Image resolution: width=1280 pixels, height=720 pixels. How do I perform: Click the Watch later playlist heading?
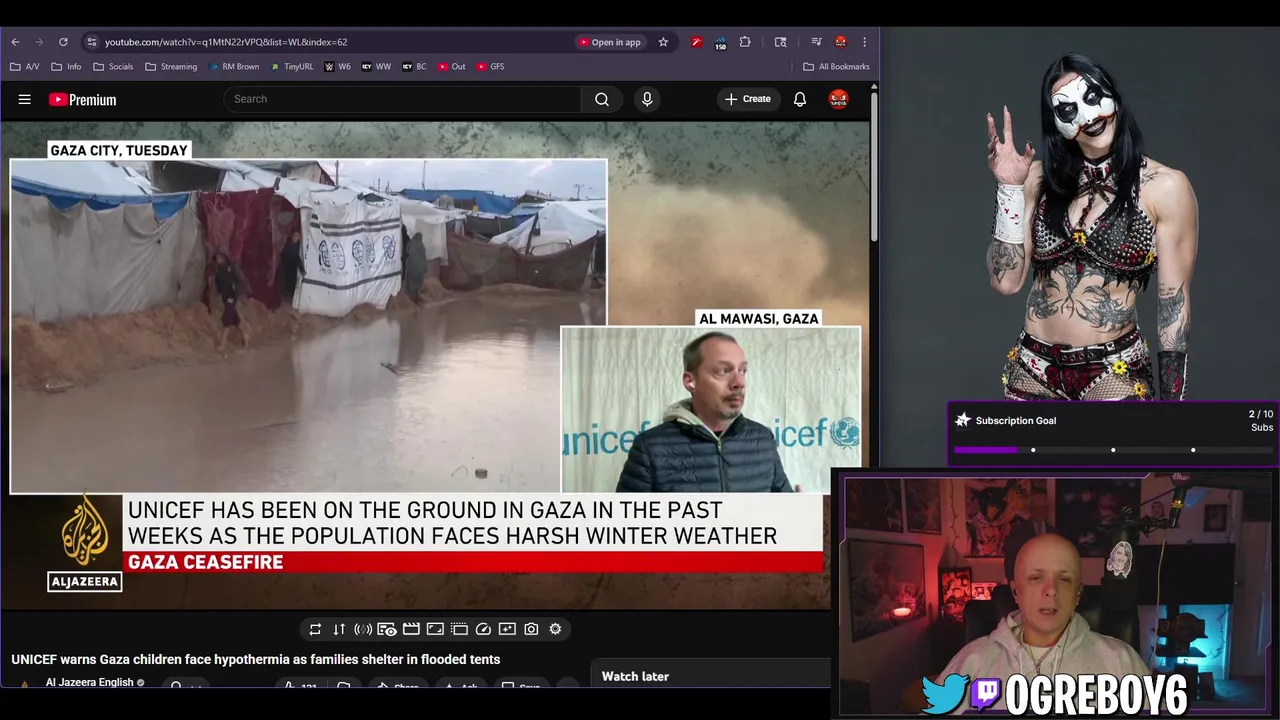pyautogui.click(x=635, y=677)
